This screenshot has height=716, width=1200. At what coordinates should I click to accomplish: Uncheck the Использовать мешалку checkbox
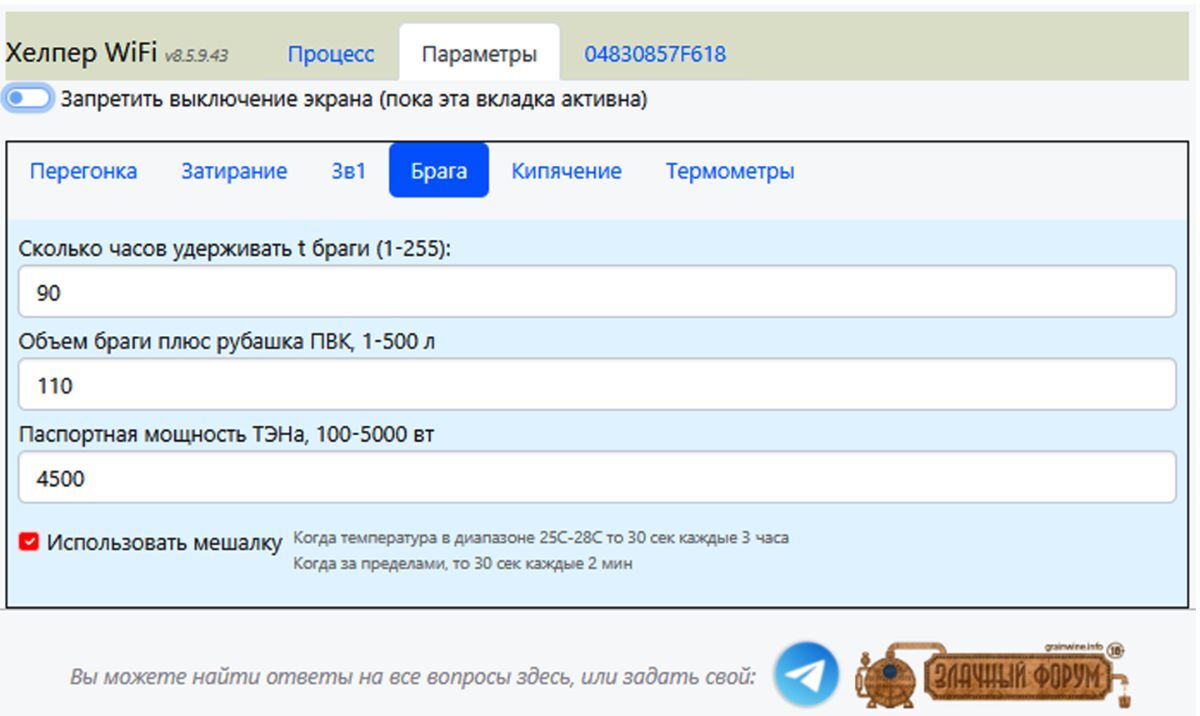29,542
